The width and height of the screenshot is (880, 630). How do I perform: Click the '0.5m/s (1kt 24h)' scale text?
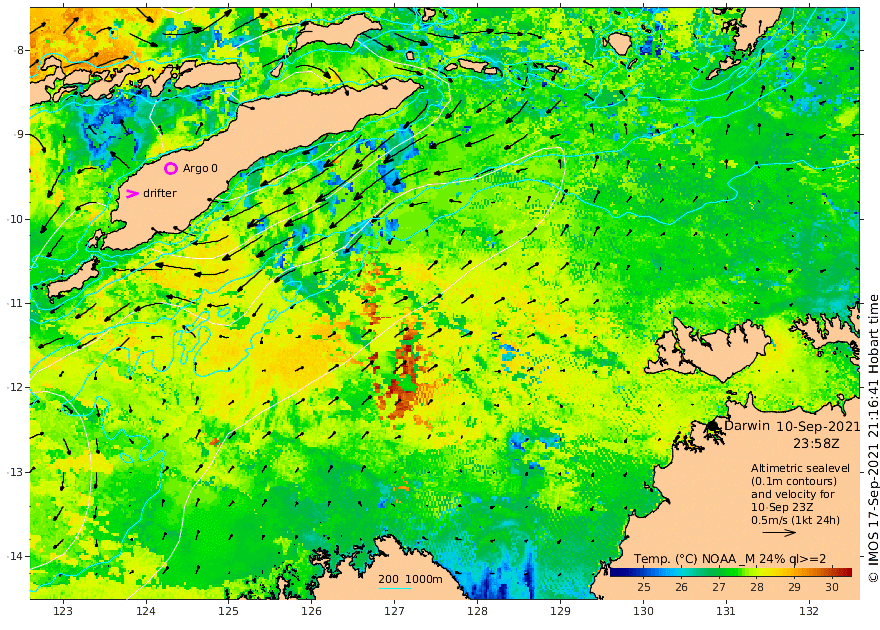(x=795, y=520)
